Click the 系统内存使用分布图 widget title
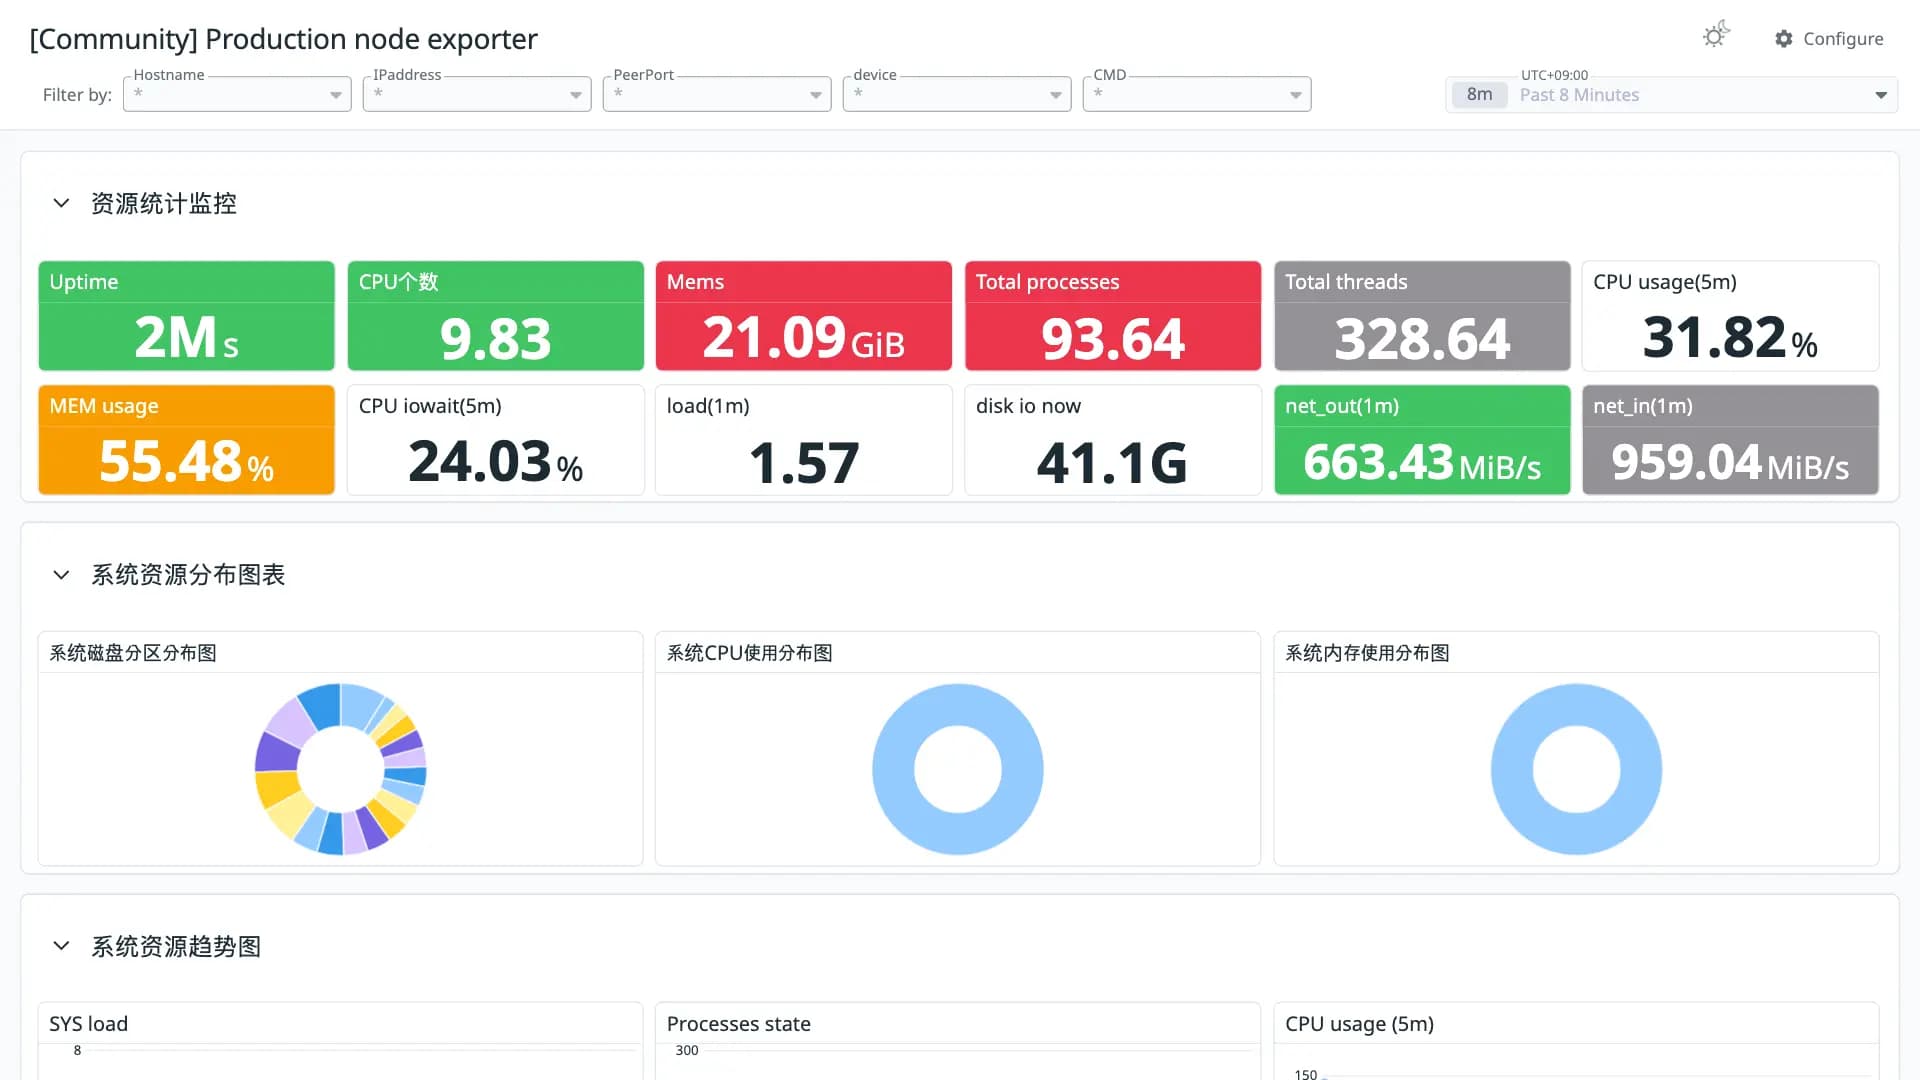 click(1367, 653)
